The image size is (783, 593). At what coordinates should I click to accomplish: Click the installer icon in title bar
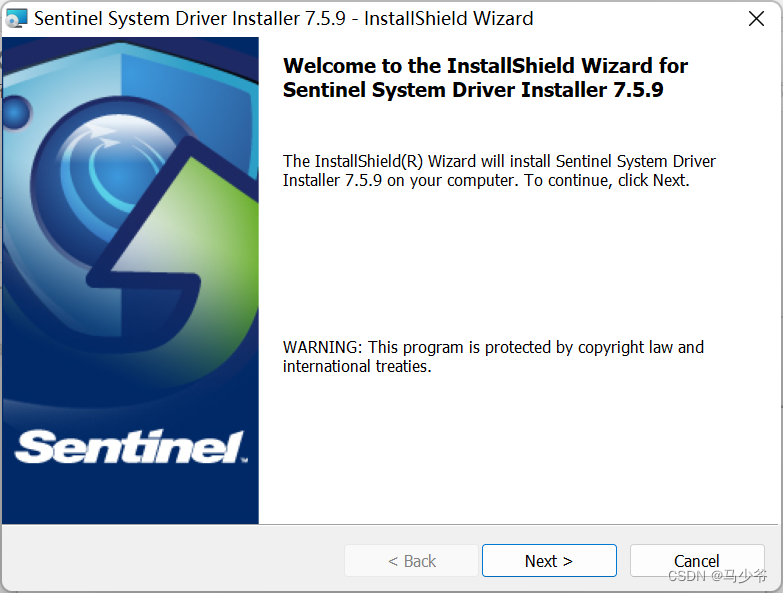coord(16,18)
